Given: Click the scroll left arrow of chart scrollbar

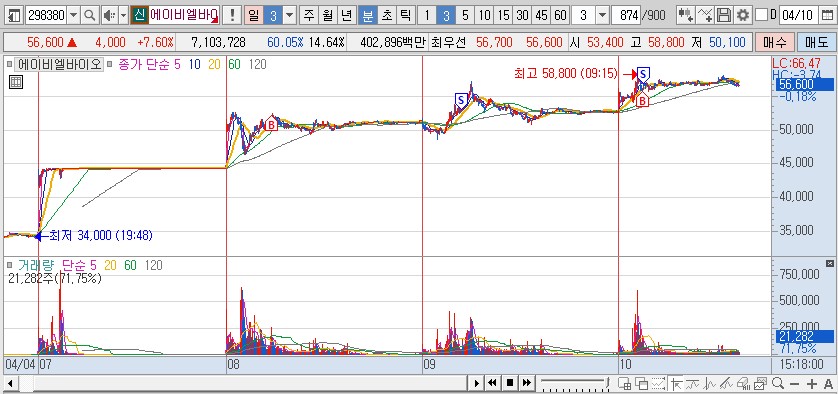Looking at the screenshot, I should [11, 383].
